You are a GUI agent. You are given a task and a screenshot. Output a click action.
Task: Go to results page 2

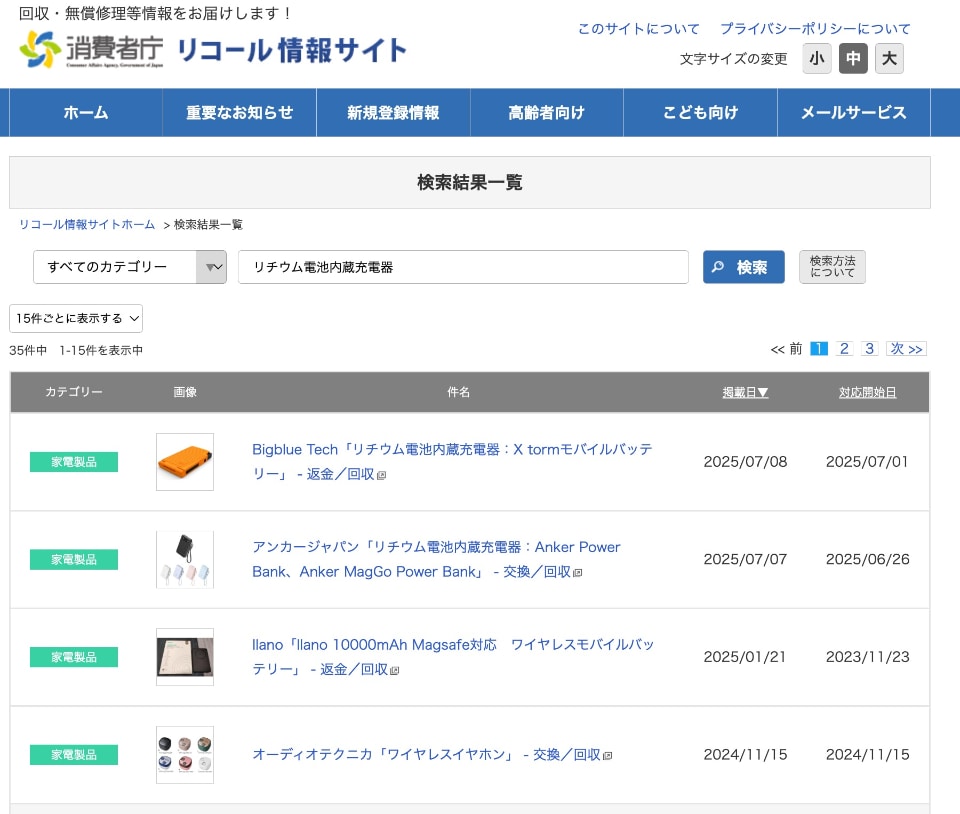844,349
